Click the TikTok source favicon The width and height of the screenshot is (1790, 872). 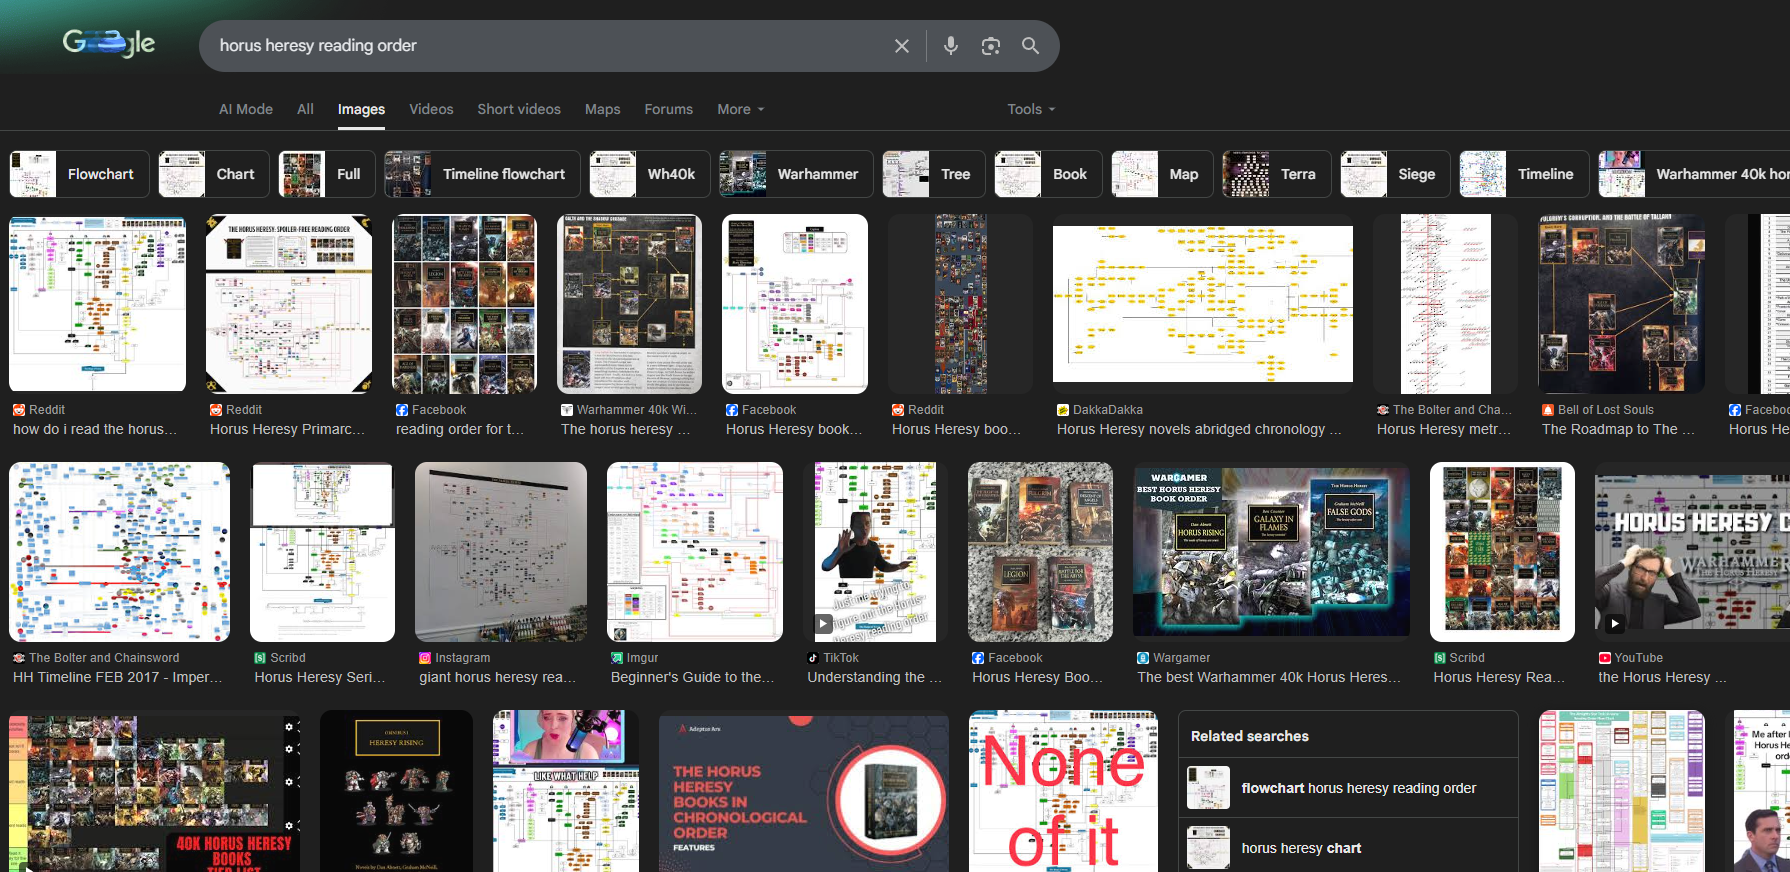(x=813, y=658)
